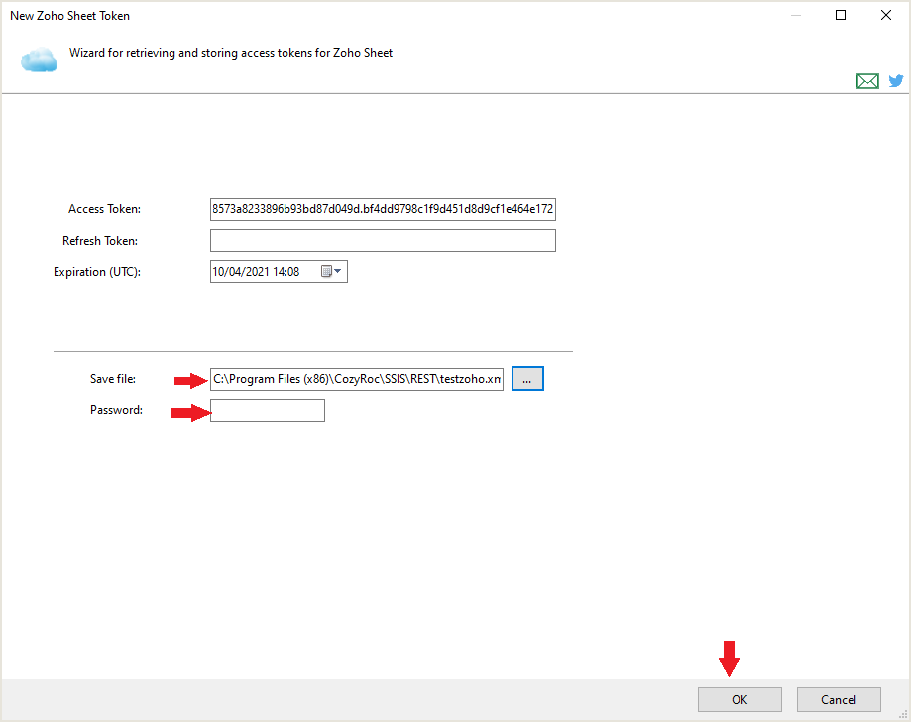The width and height of the screenshot is (911, 722).
Task: Click the "Password:" label
Action: pyautogui.click(x=116, y=410)
